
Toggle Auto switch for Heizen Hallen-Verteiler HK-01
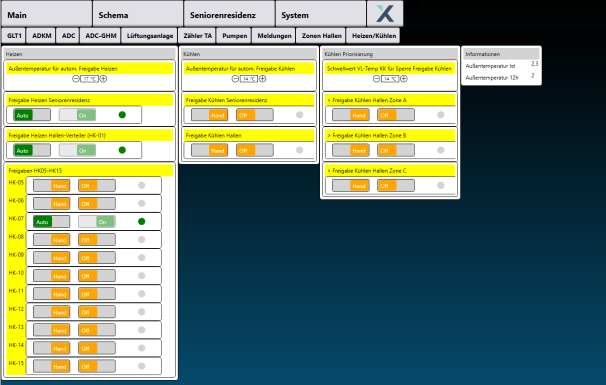[x=32, y=150]
